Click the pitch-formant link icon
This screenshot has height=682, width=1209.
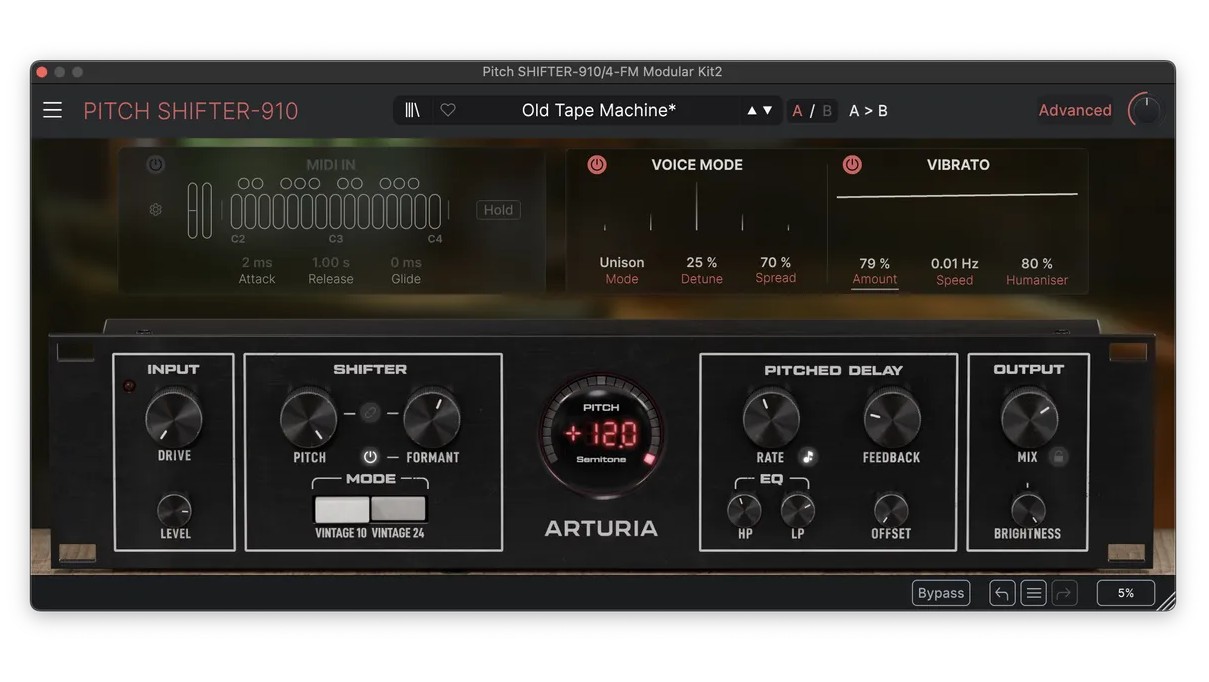370,412
